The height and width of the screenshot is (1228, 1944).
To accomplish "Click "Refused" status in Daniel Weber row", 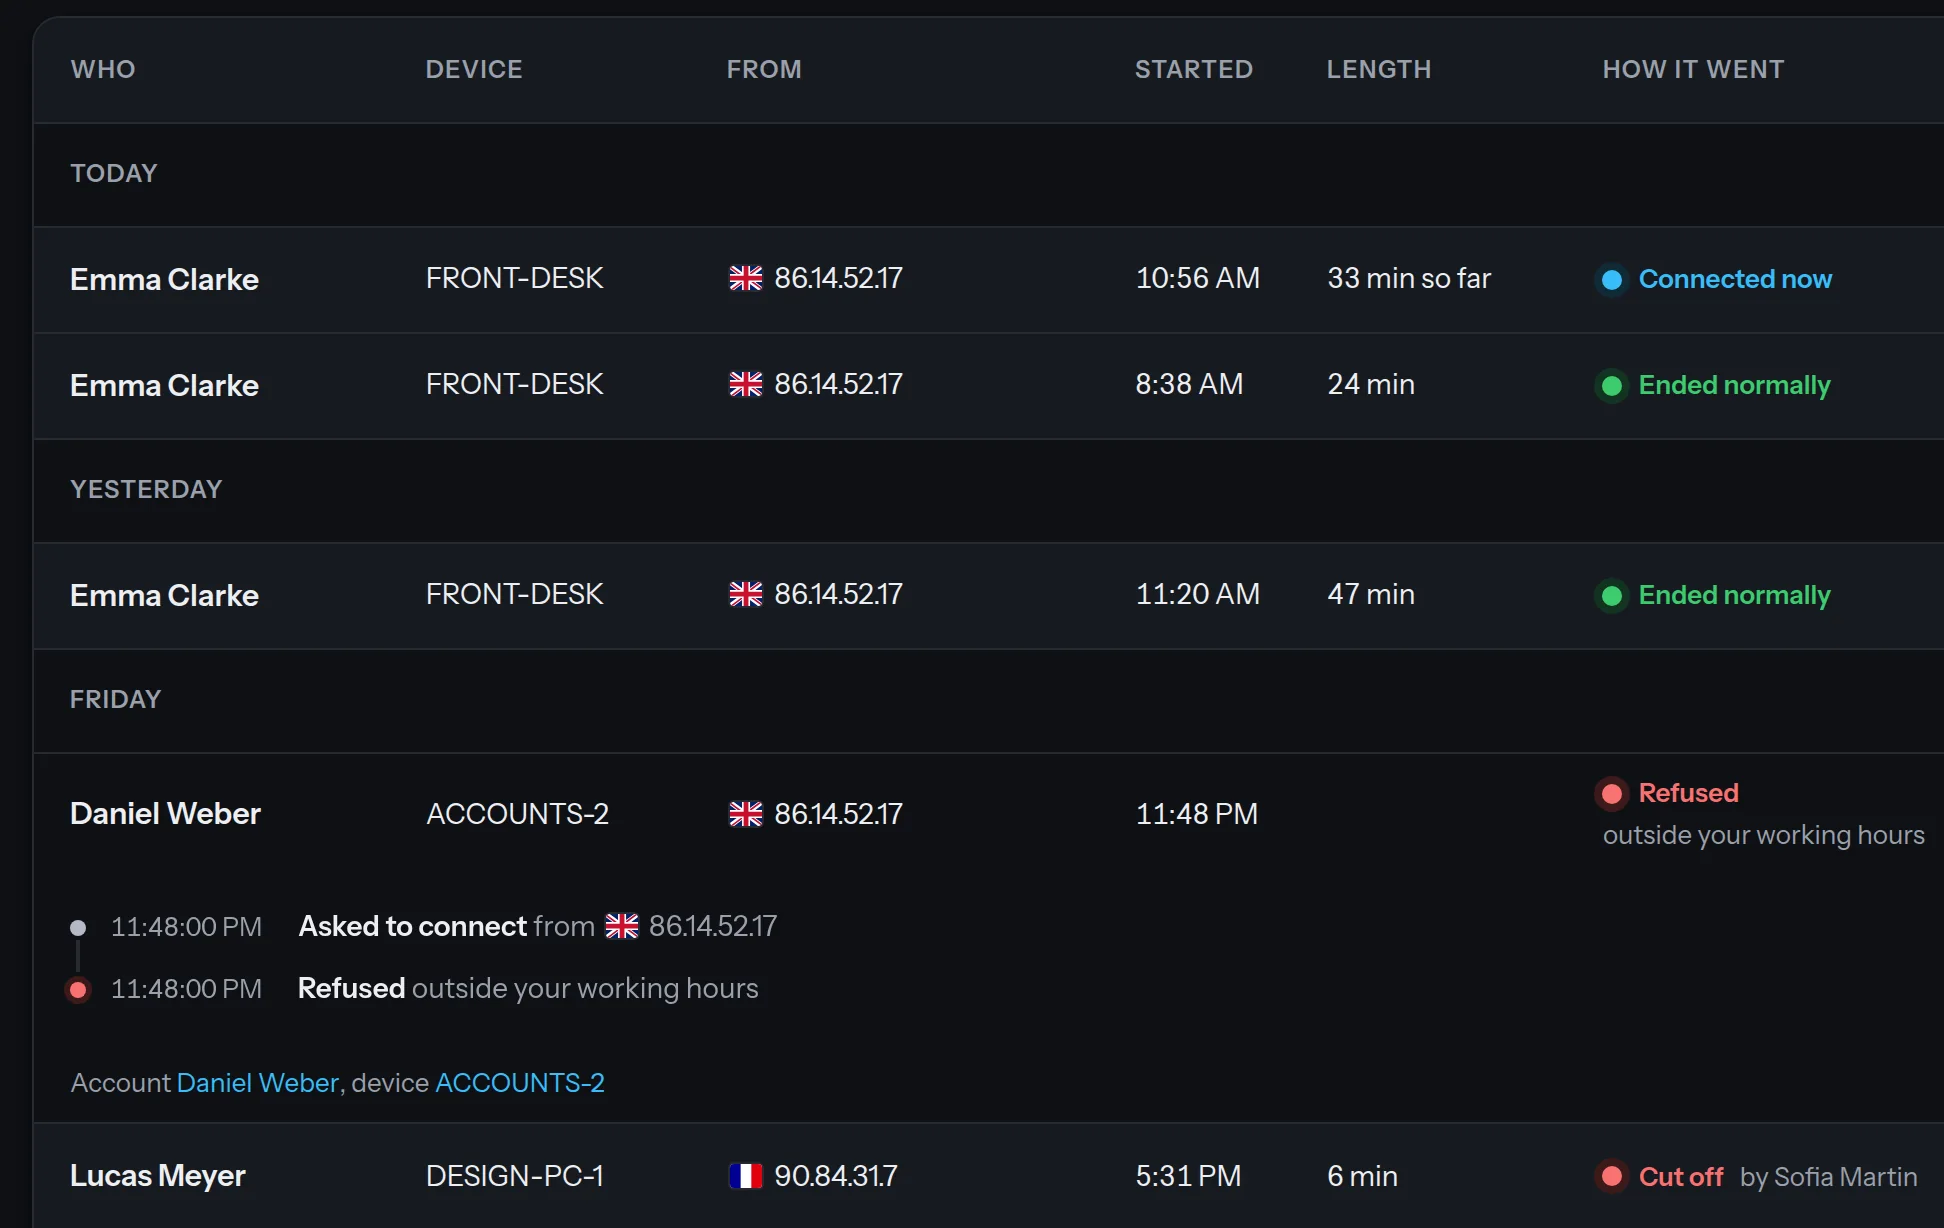I will [x=1689, y=793].
